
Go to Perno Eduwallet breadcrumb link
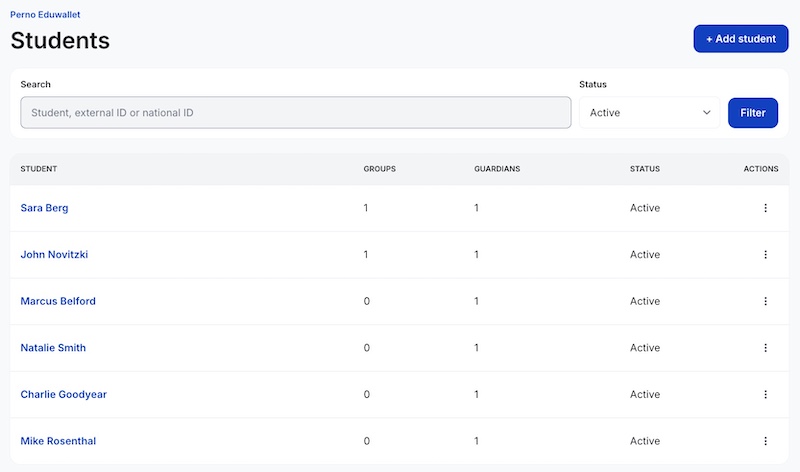[45, 14]
